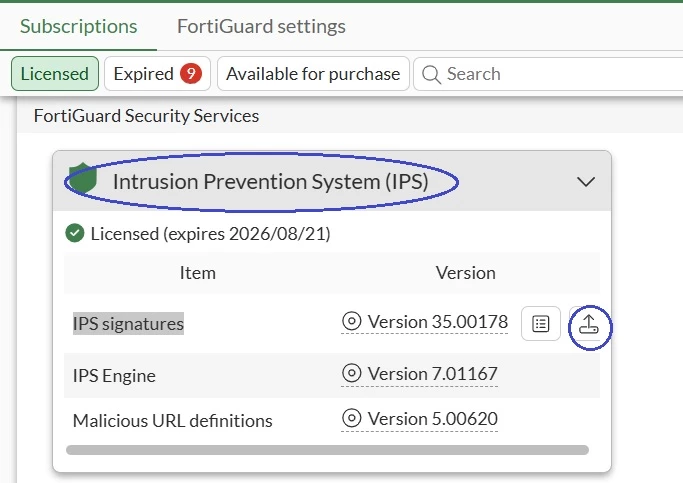
Task: Select the Licensed filter
Action: coord(55,74)
